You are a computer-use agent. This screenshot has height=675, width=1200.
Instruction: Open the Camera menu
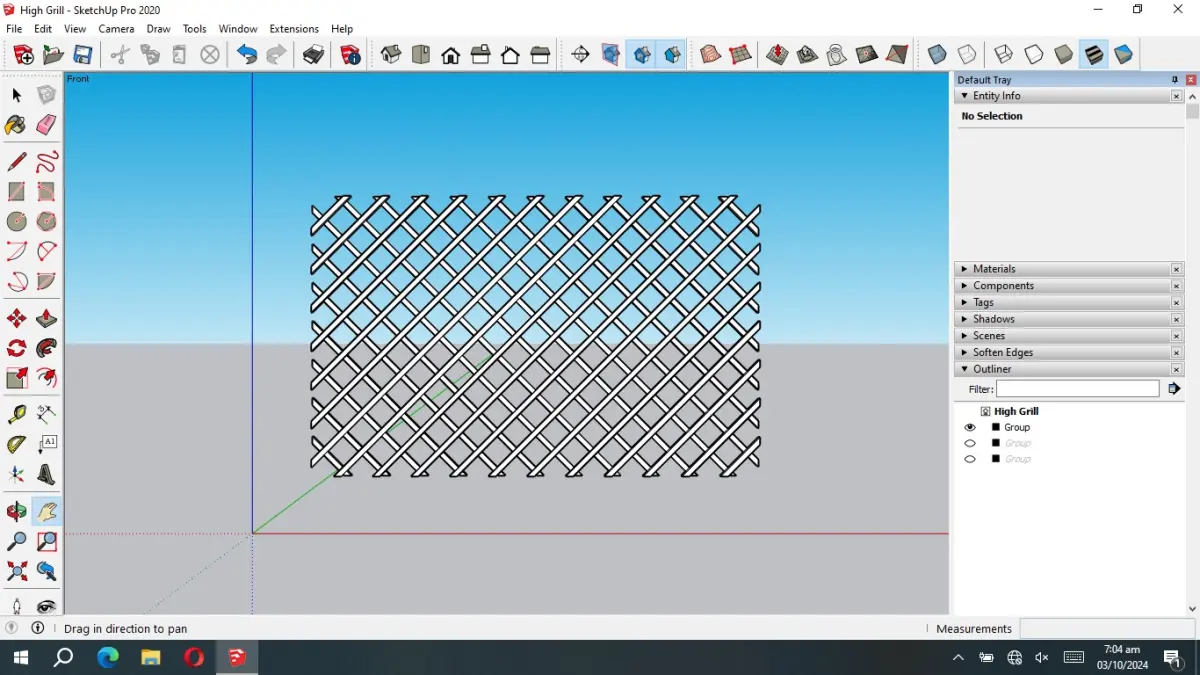click(x=116, y=29)
